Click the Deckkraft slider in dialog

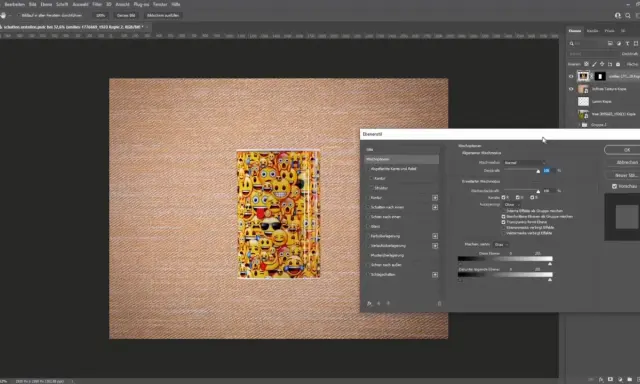click(x=521, y=171)
